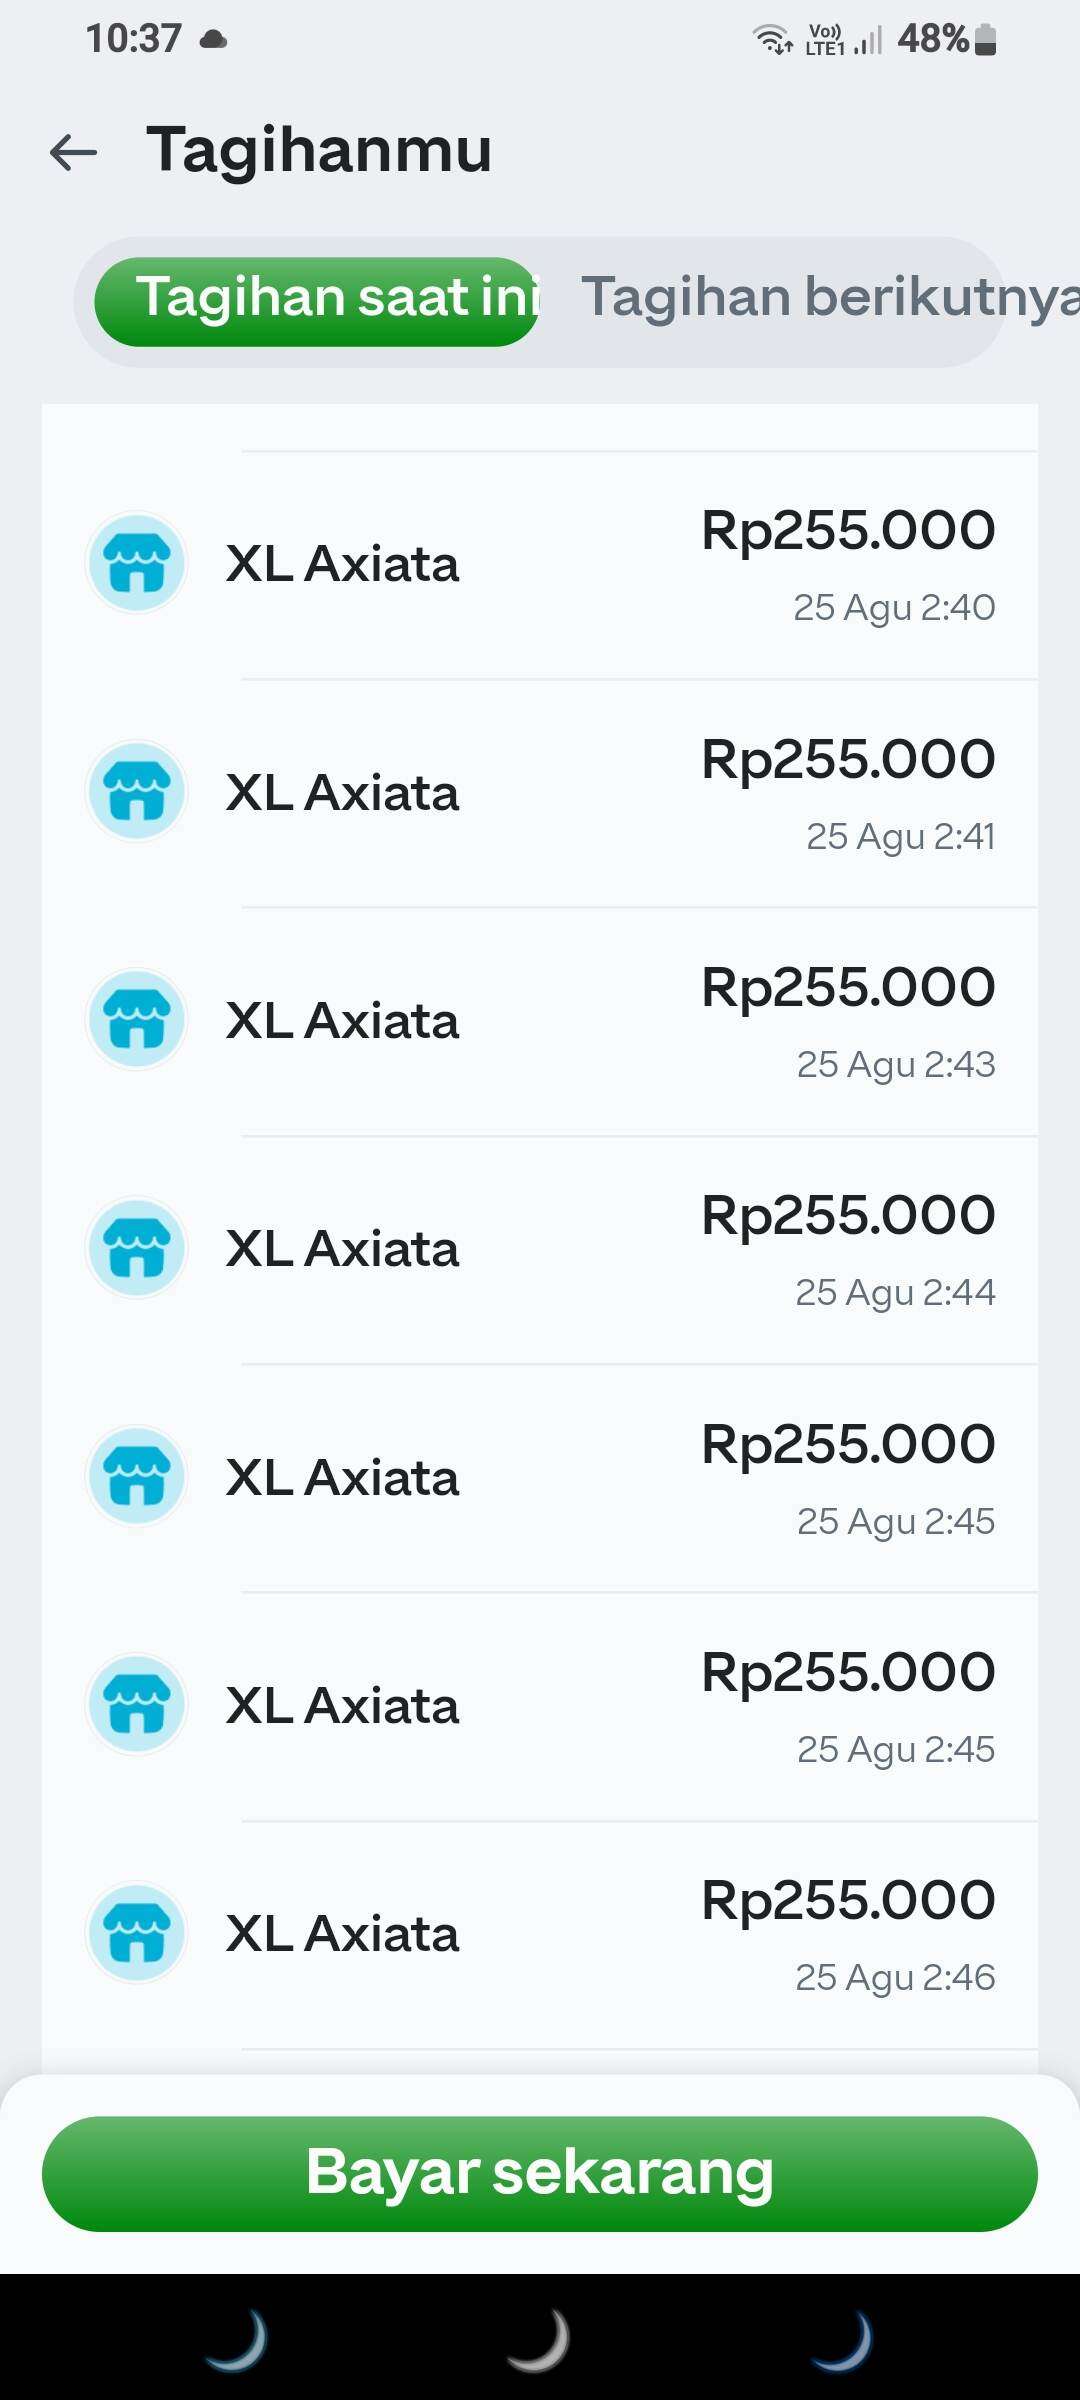1080x2400 pixels.
Task: Tap the left moon navigation button
Action: click(237, 2340)
